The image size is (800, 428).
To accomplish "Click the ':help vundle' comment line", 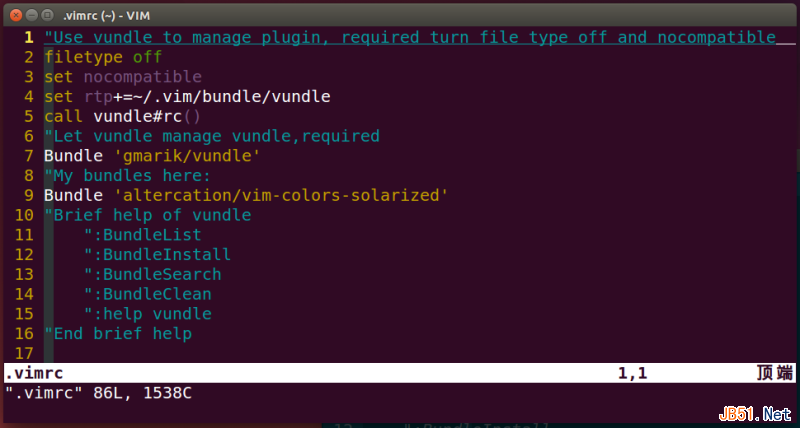I will tap(147, 314).
